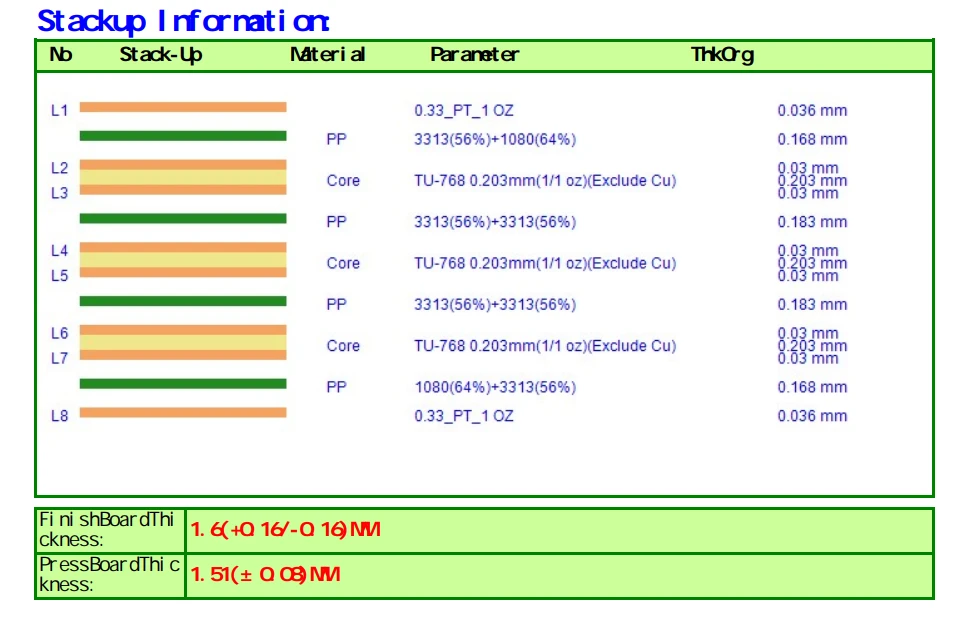The width and height of the screenshot is (966, 620).
Task: Click the "PP" material above L8
Action: tap(336, 387)
